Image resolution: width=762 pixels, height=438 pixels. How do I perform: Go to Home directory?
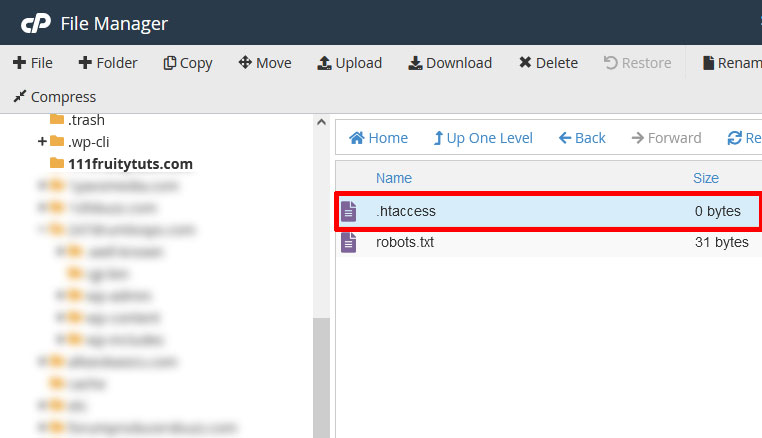click(x=378, y=138)
